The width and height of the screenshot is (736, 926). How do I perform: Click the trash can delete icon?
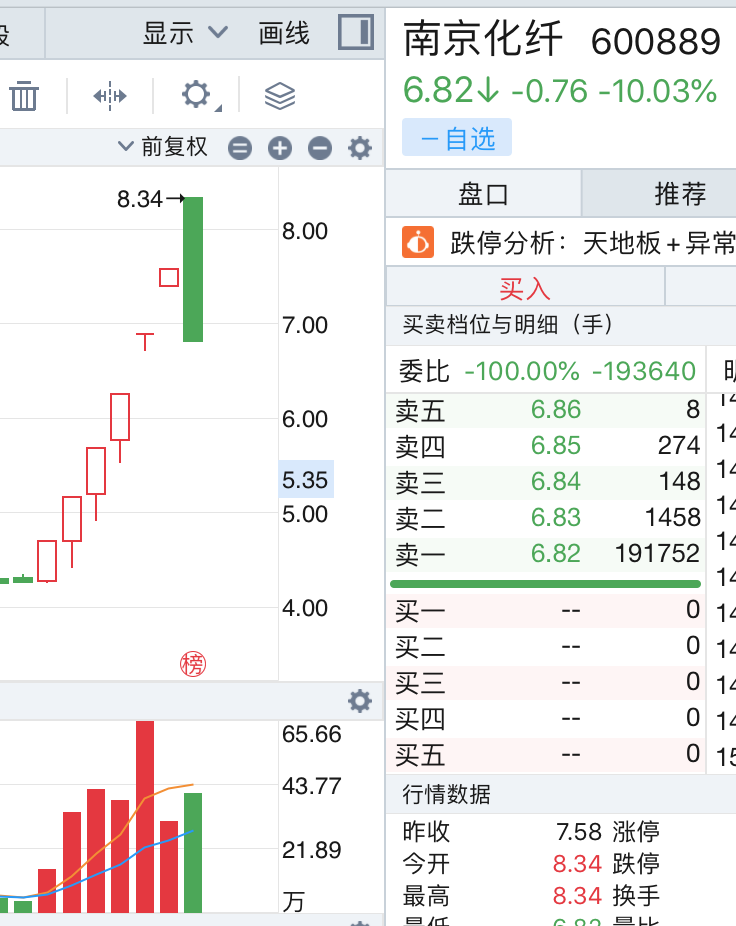24,96
